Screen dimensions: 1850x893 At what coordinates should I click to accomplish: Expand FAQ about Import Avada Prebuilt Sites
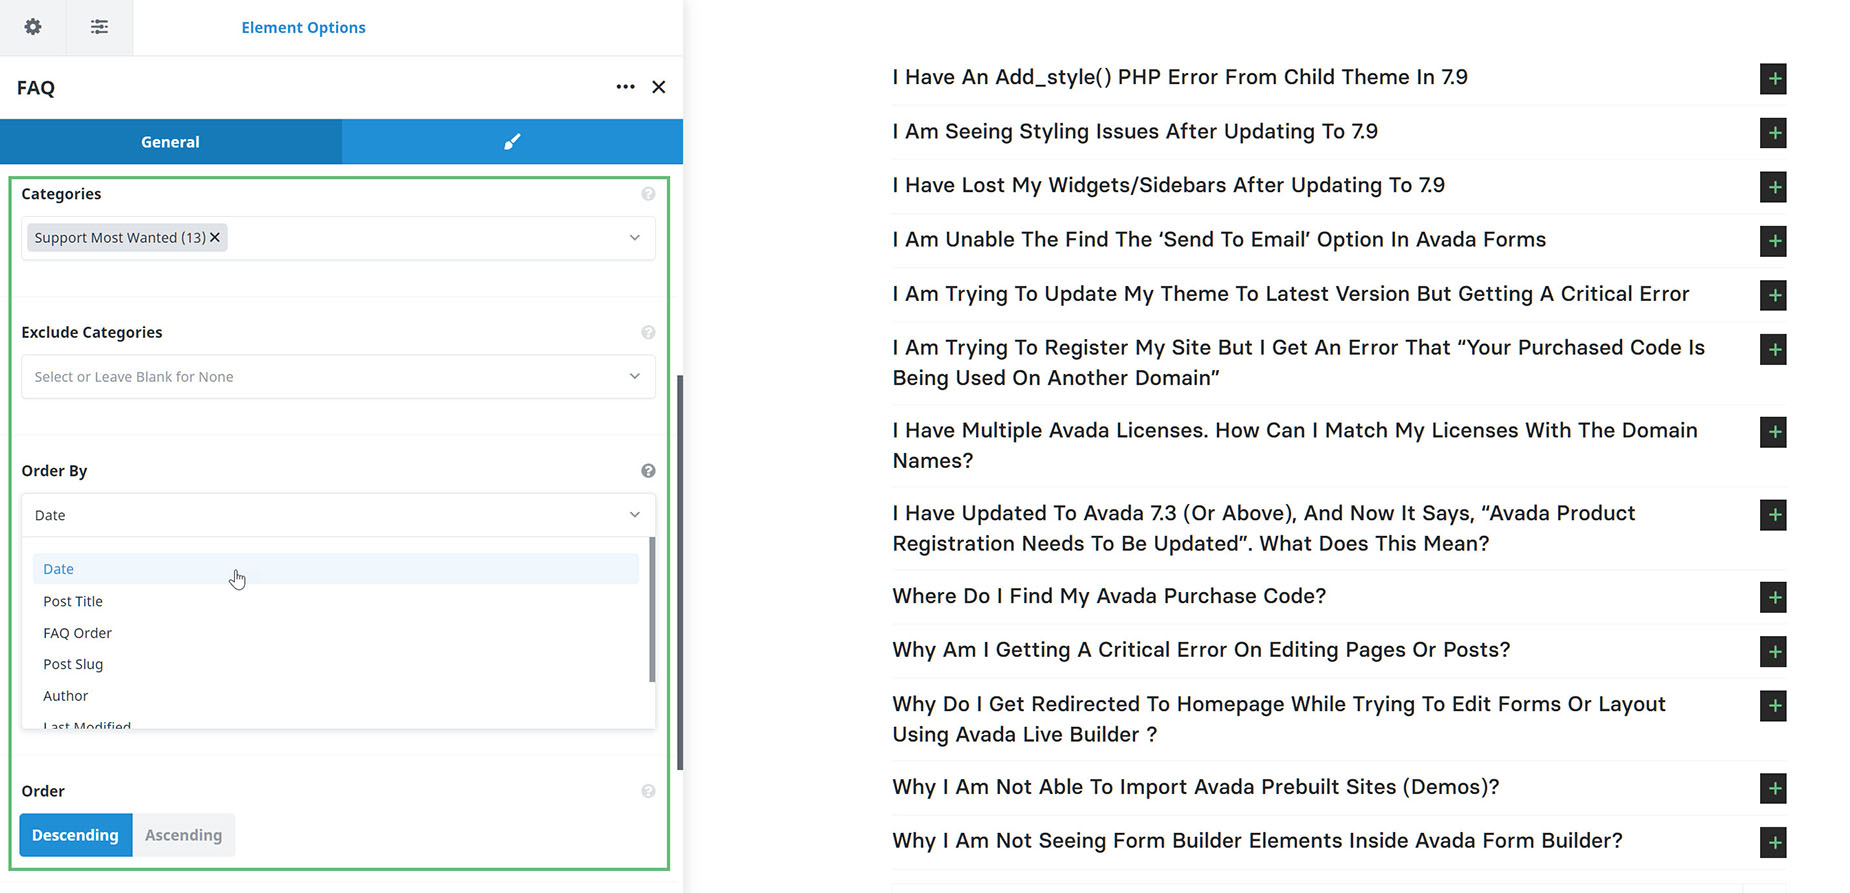[1773, 788]
